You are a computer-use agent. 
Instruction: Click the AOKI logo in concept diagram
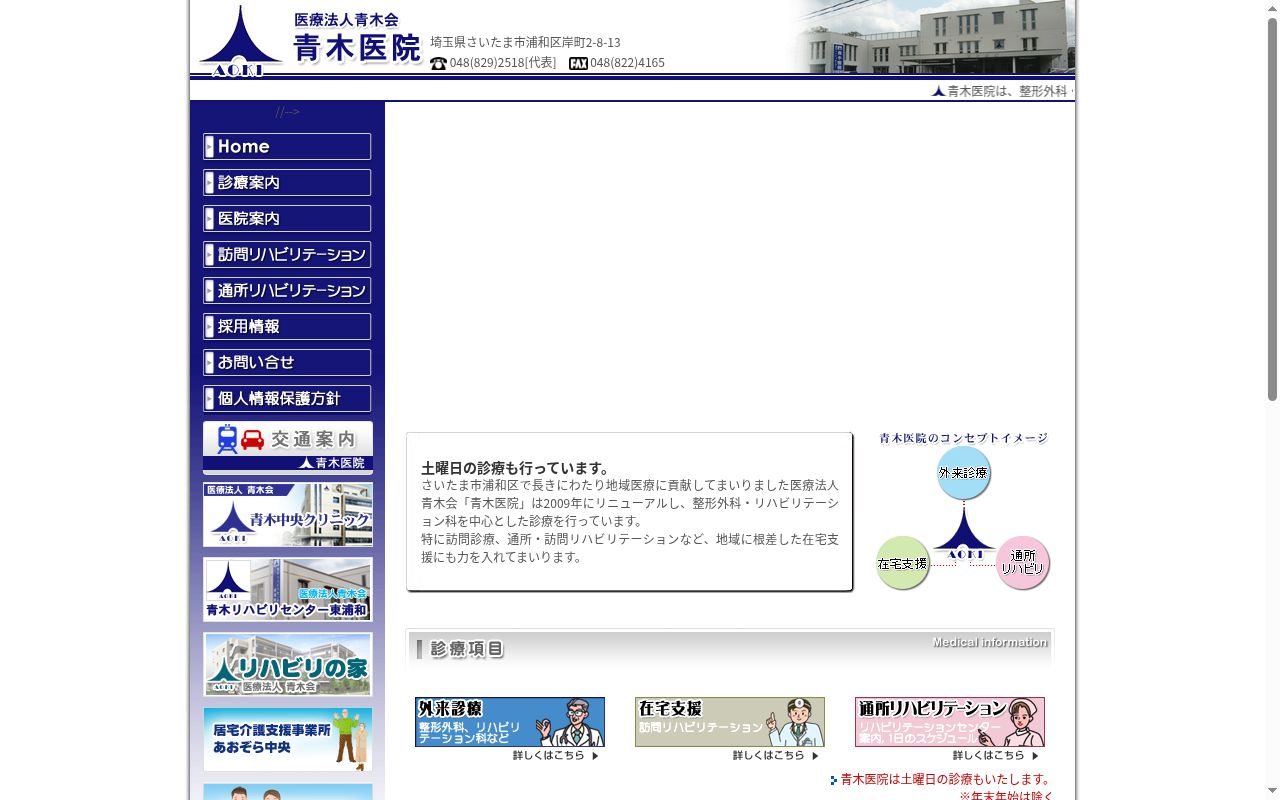tap(964, 533)
